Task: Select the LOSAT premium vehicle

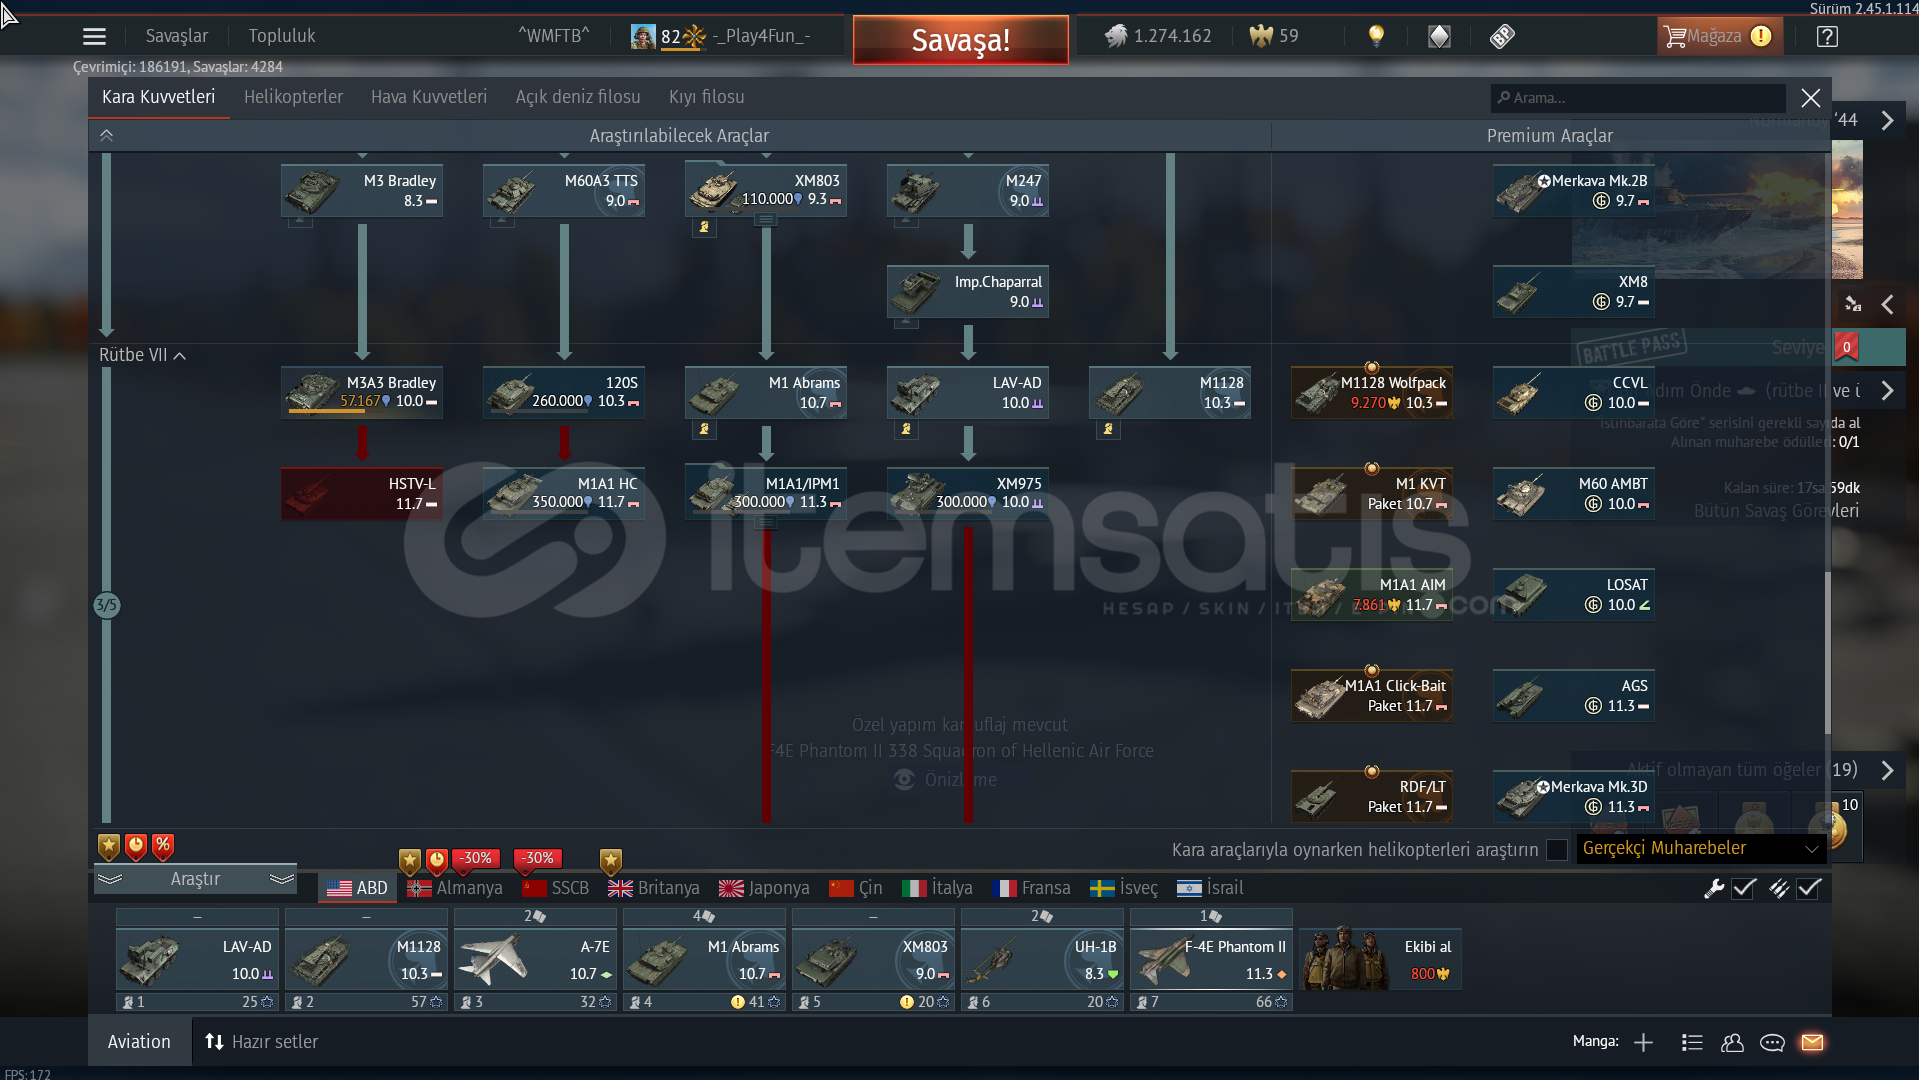Action: point(1574,594)
